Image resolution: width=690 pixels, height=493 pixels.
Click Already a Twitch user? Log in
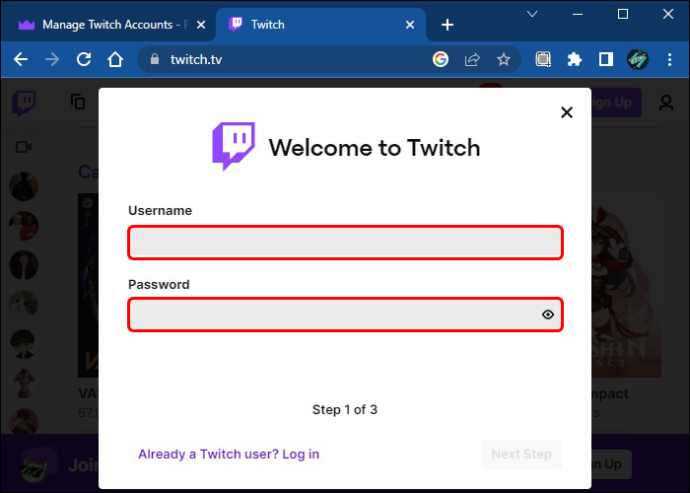click(x=229, y=454)
